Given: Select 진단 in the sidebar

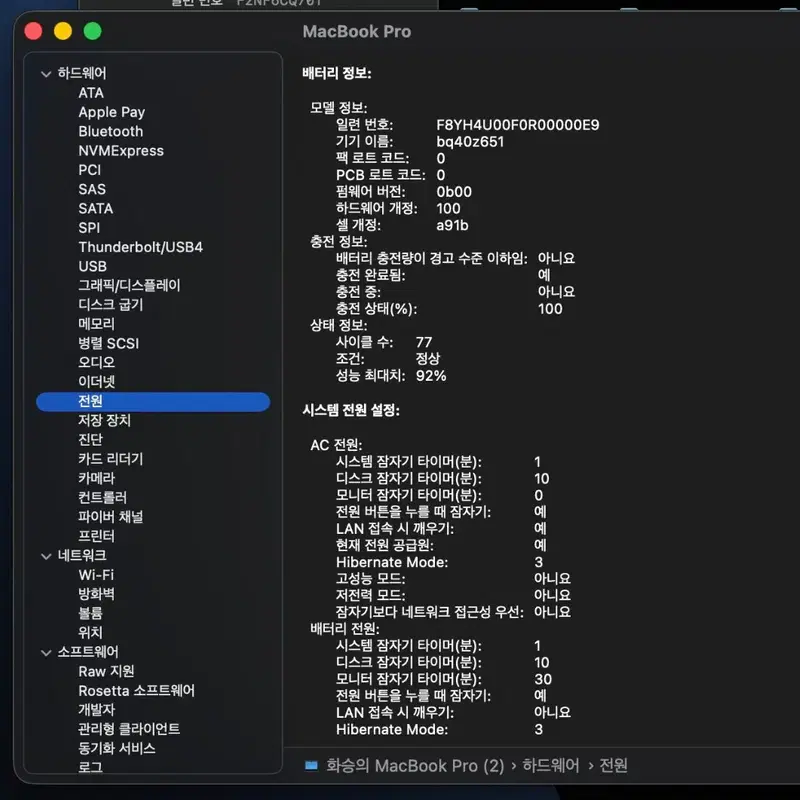Looking at the screenshot, I should click(x=90, y=440).
